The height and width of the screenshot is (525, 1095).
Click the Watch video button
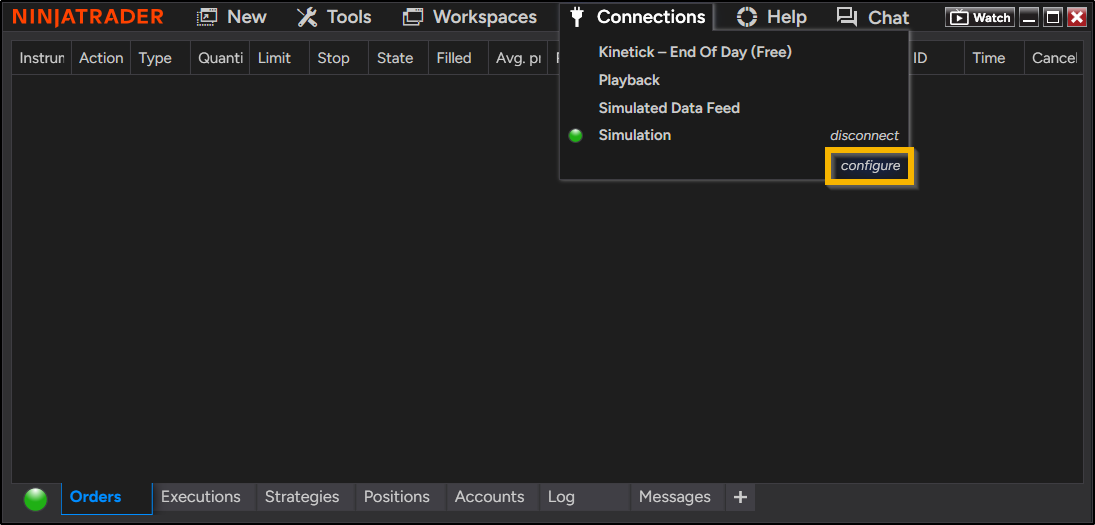(x=980, y=17)
